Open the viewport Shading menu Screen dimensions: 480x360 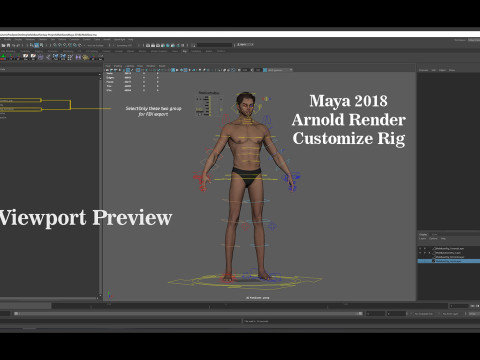click(118, 66)
